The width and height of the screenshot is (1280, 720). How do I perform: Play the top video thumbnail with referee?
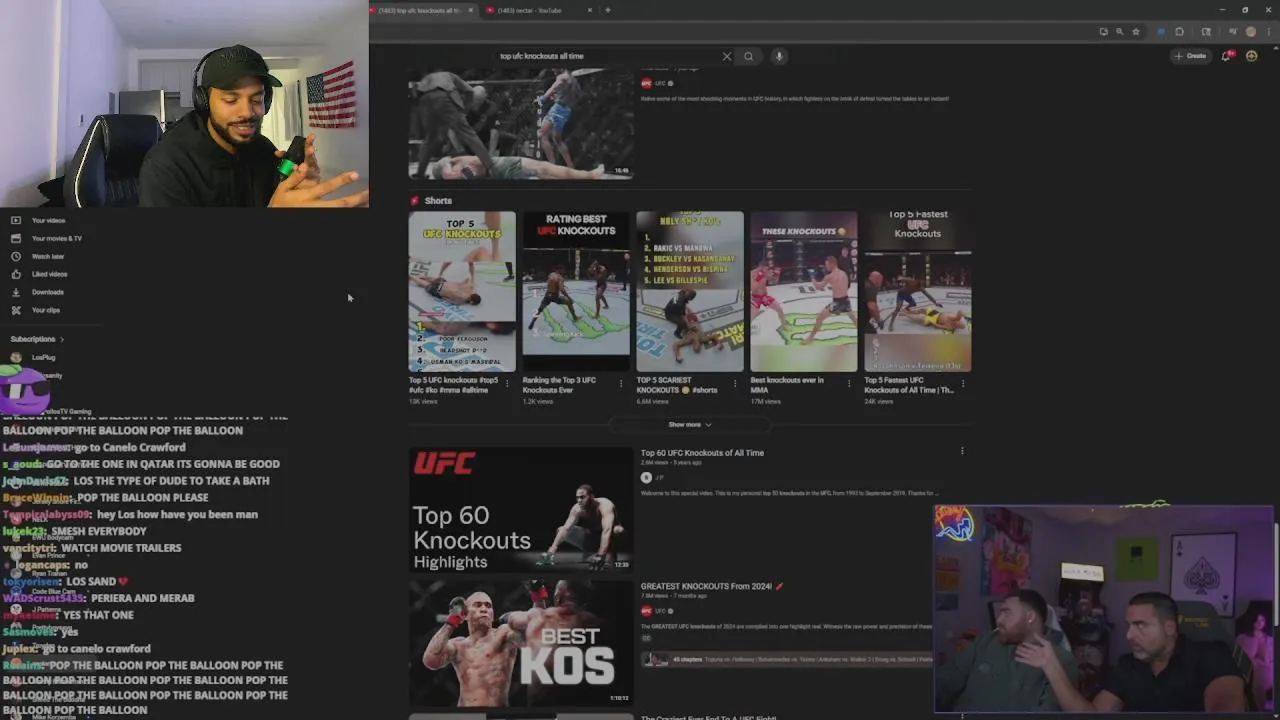[x=521, y=123]
